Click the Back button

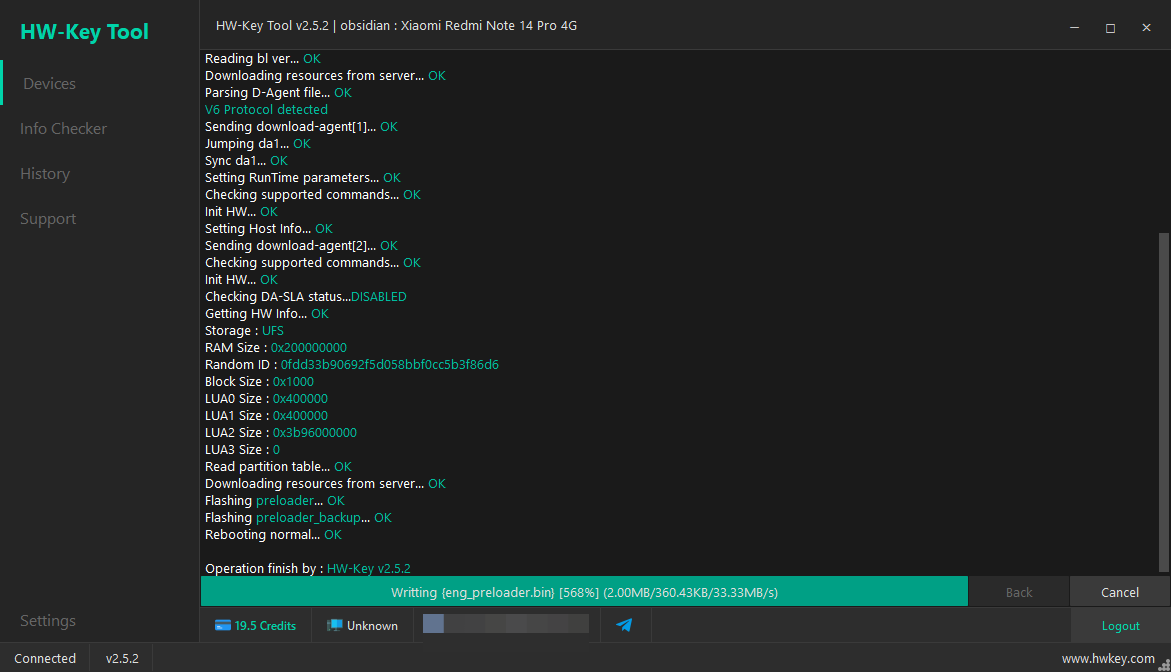pyautogui.click(x=1019, y=592)
